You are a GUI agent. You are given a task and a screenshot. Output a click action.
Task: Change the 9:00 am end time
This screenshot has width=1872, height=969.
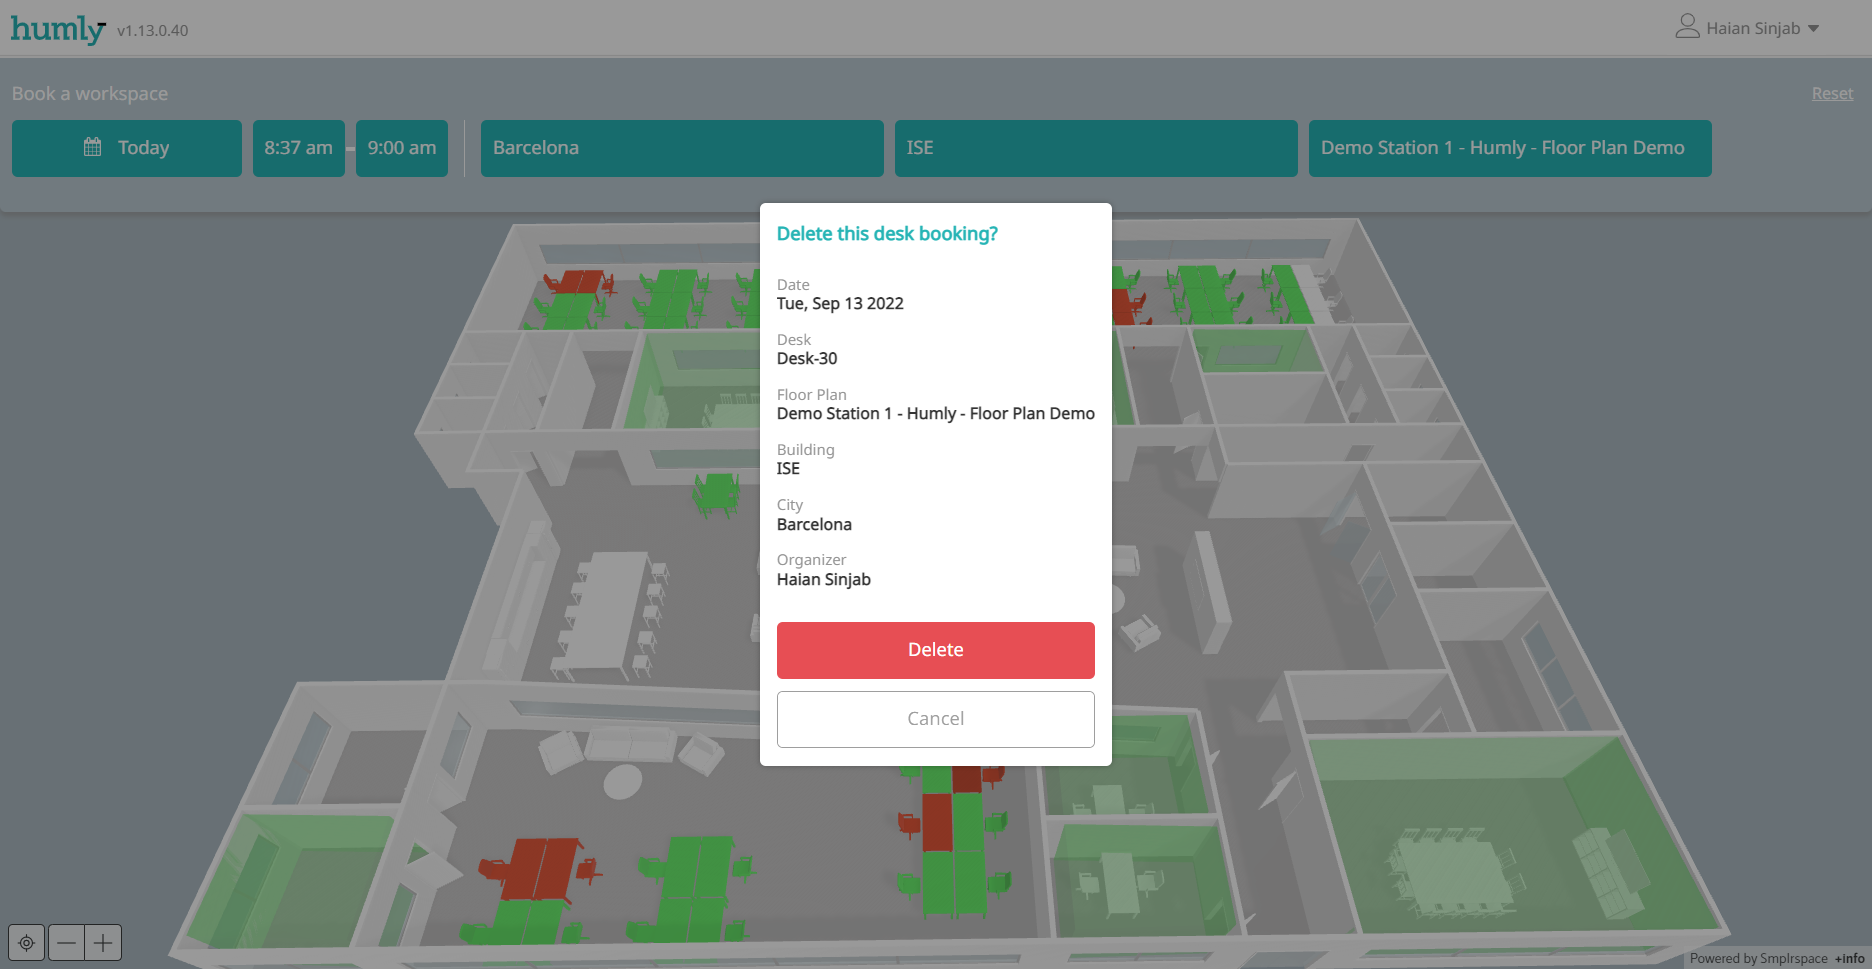coord(401,147)
